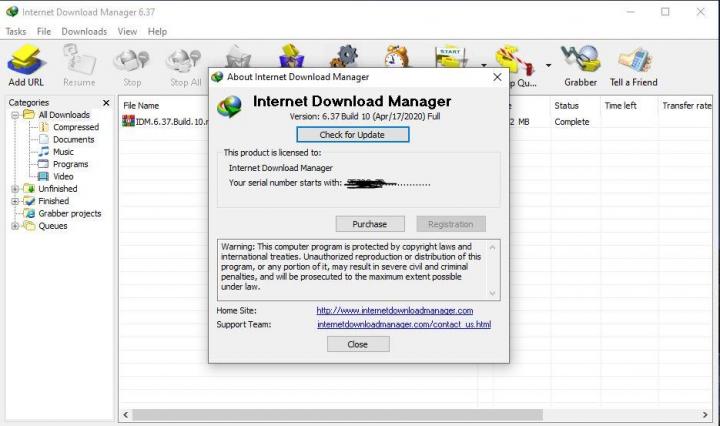Expand the Finished tree node
This screenshot has height=426, width=720.
click(x=15, y=201)
